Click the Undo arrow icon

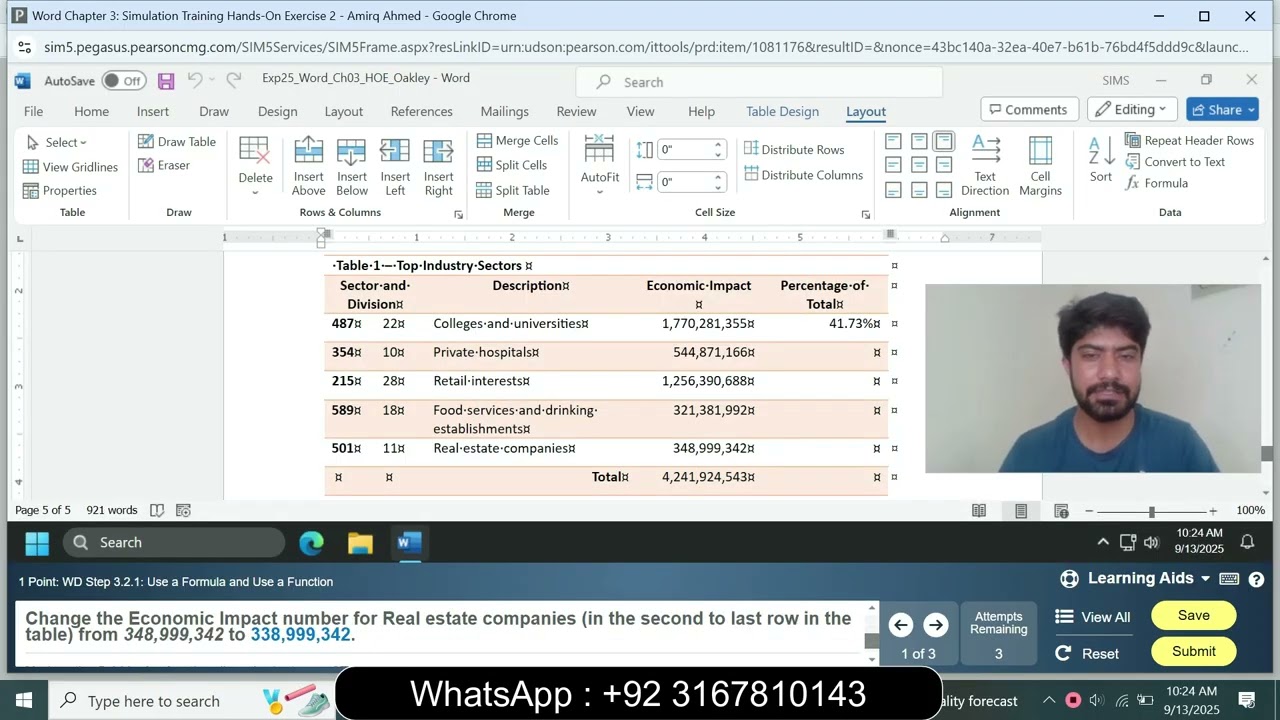pos(195,80)
